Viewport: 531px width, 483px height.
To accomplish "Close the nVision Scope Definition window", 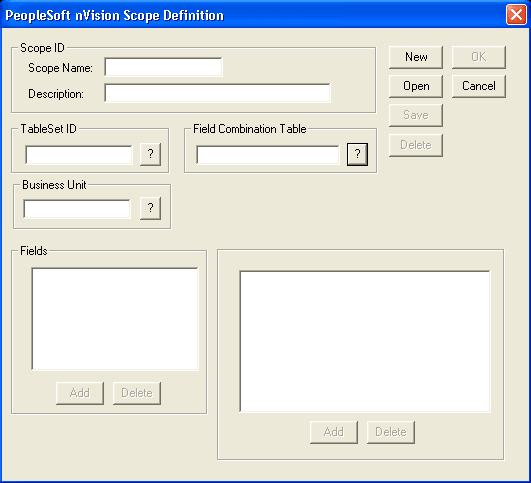I will tap(516, 15).
